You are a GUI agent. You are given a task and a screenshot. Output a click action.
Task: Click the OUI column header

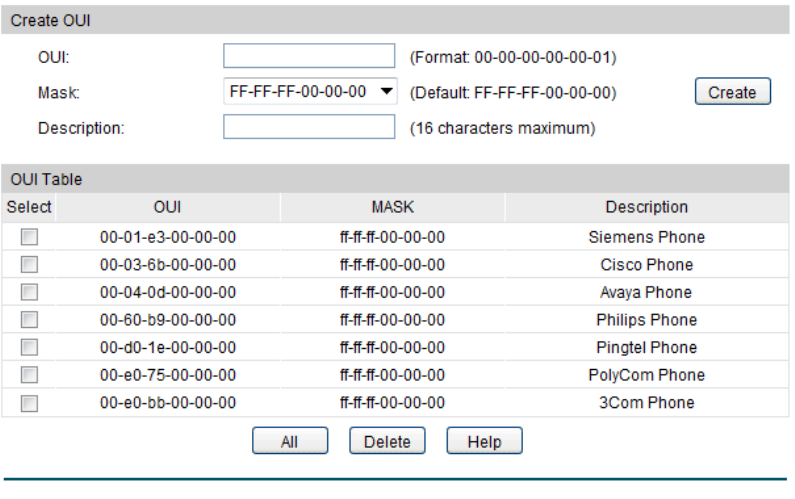[x=167, y=207]
